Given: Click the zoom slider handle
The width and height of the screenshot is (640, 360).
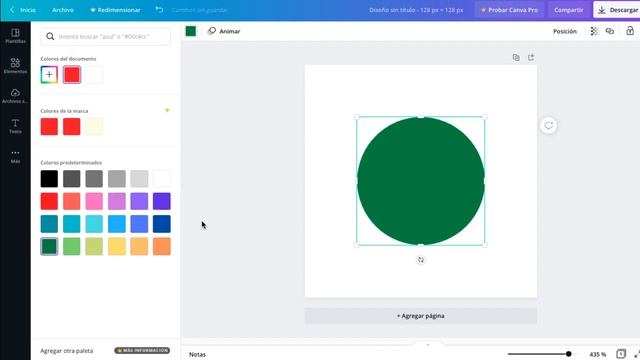Looking at the screenshot, I should tap(568, 354).
